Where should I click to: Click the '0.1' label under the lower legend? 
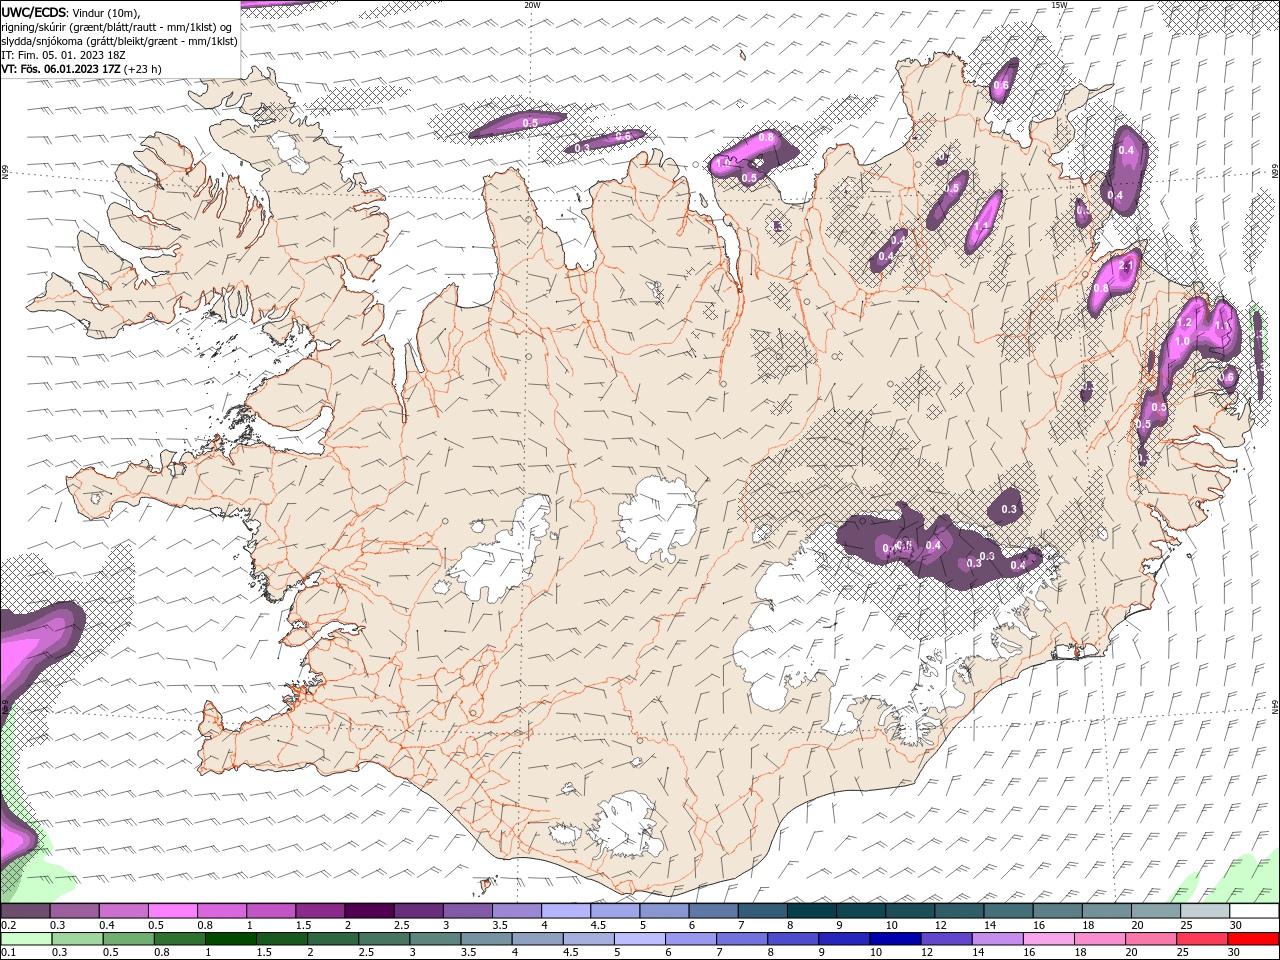coord(8,953)
